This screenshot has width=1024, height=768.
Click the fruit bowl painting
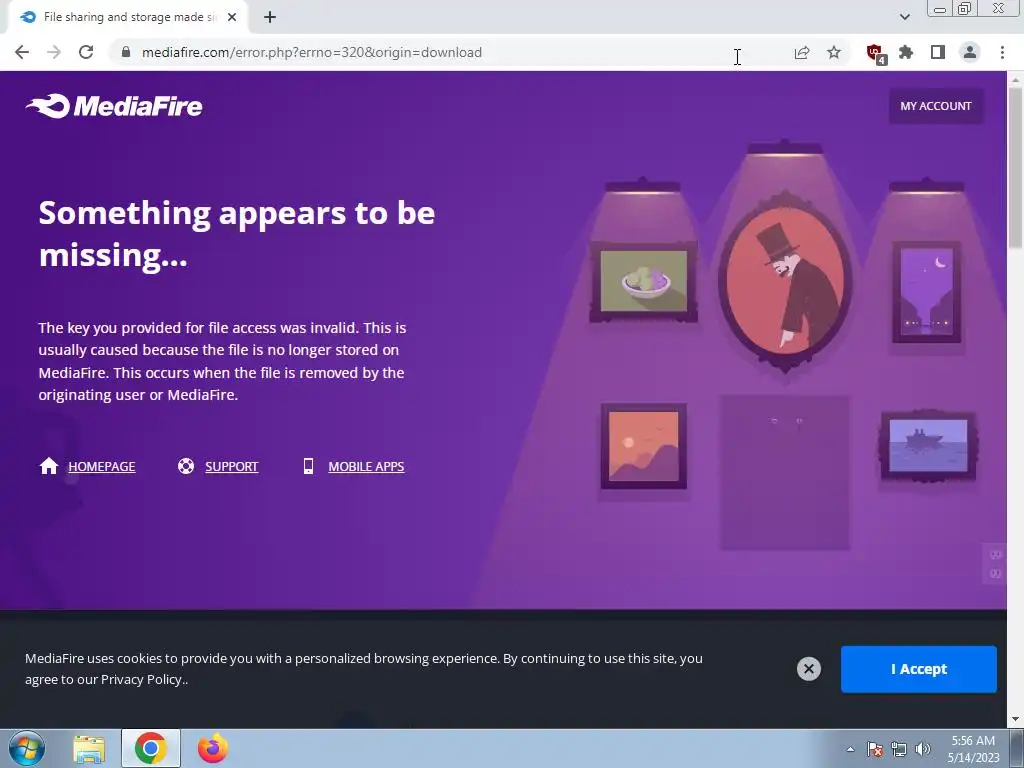643,281
